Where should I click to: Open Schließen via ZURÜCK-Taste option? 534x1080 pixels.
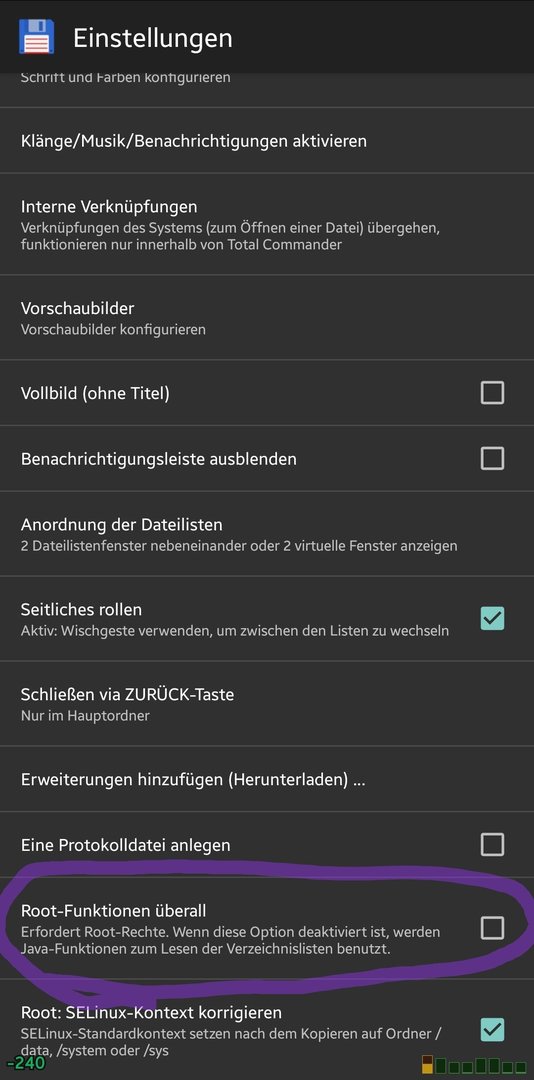point(267,703)
